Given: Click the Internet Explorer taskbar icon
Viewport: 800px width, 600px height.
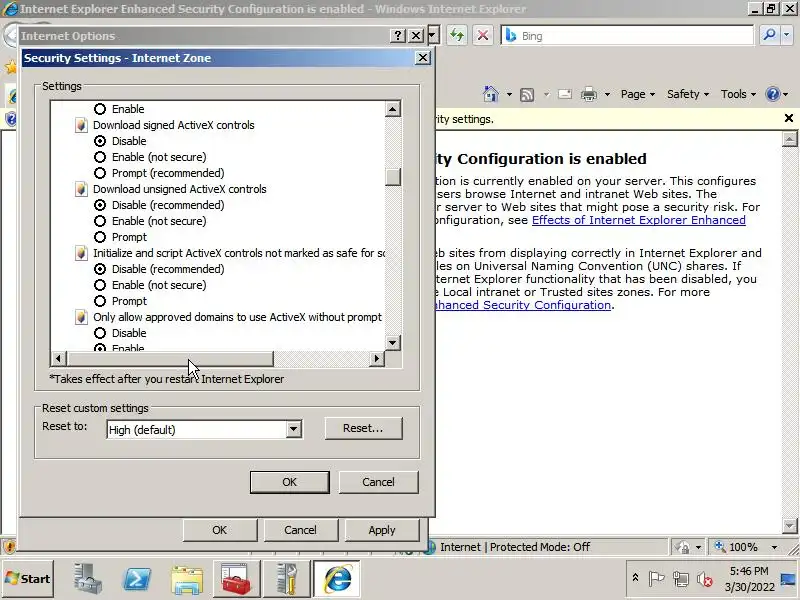Looking at the screenshot, I should click(337, 579).
